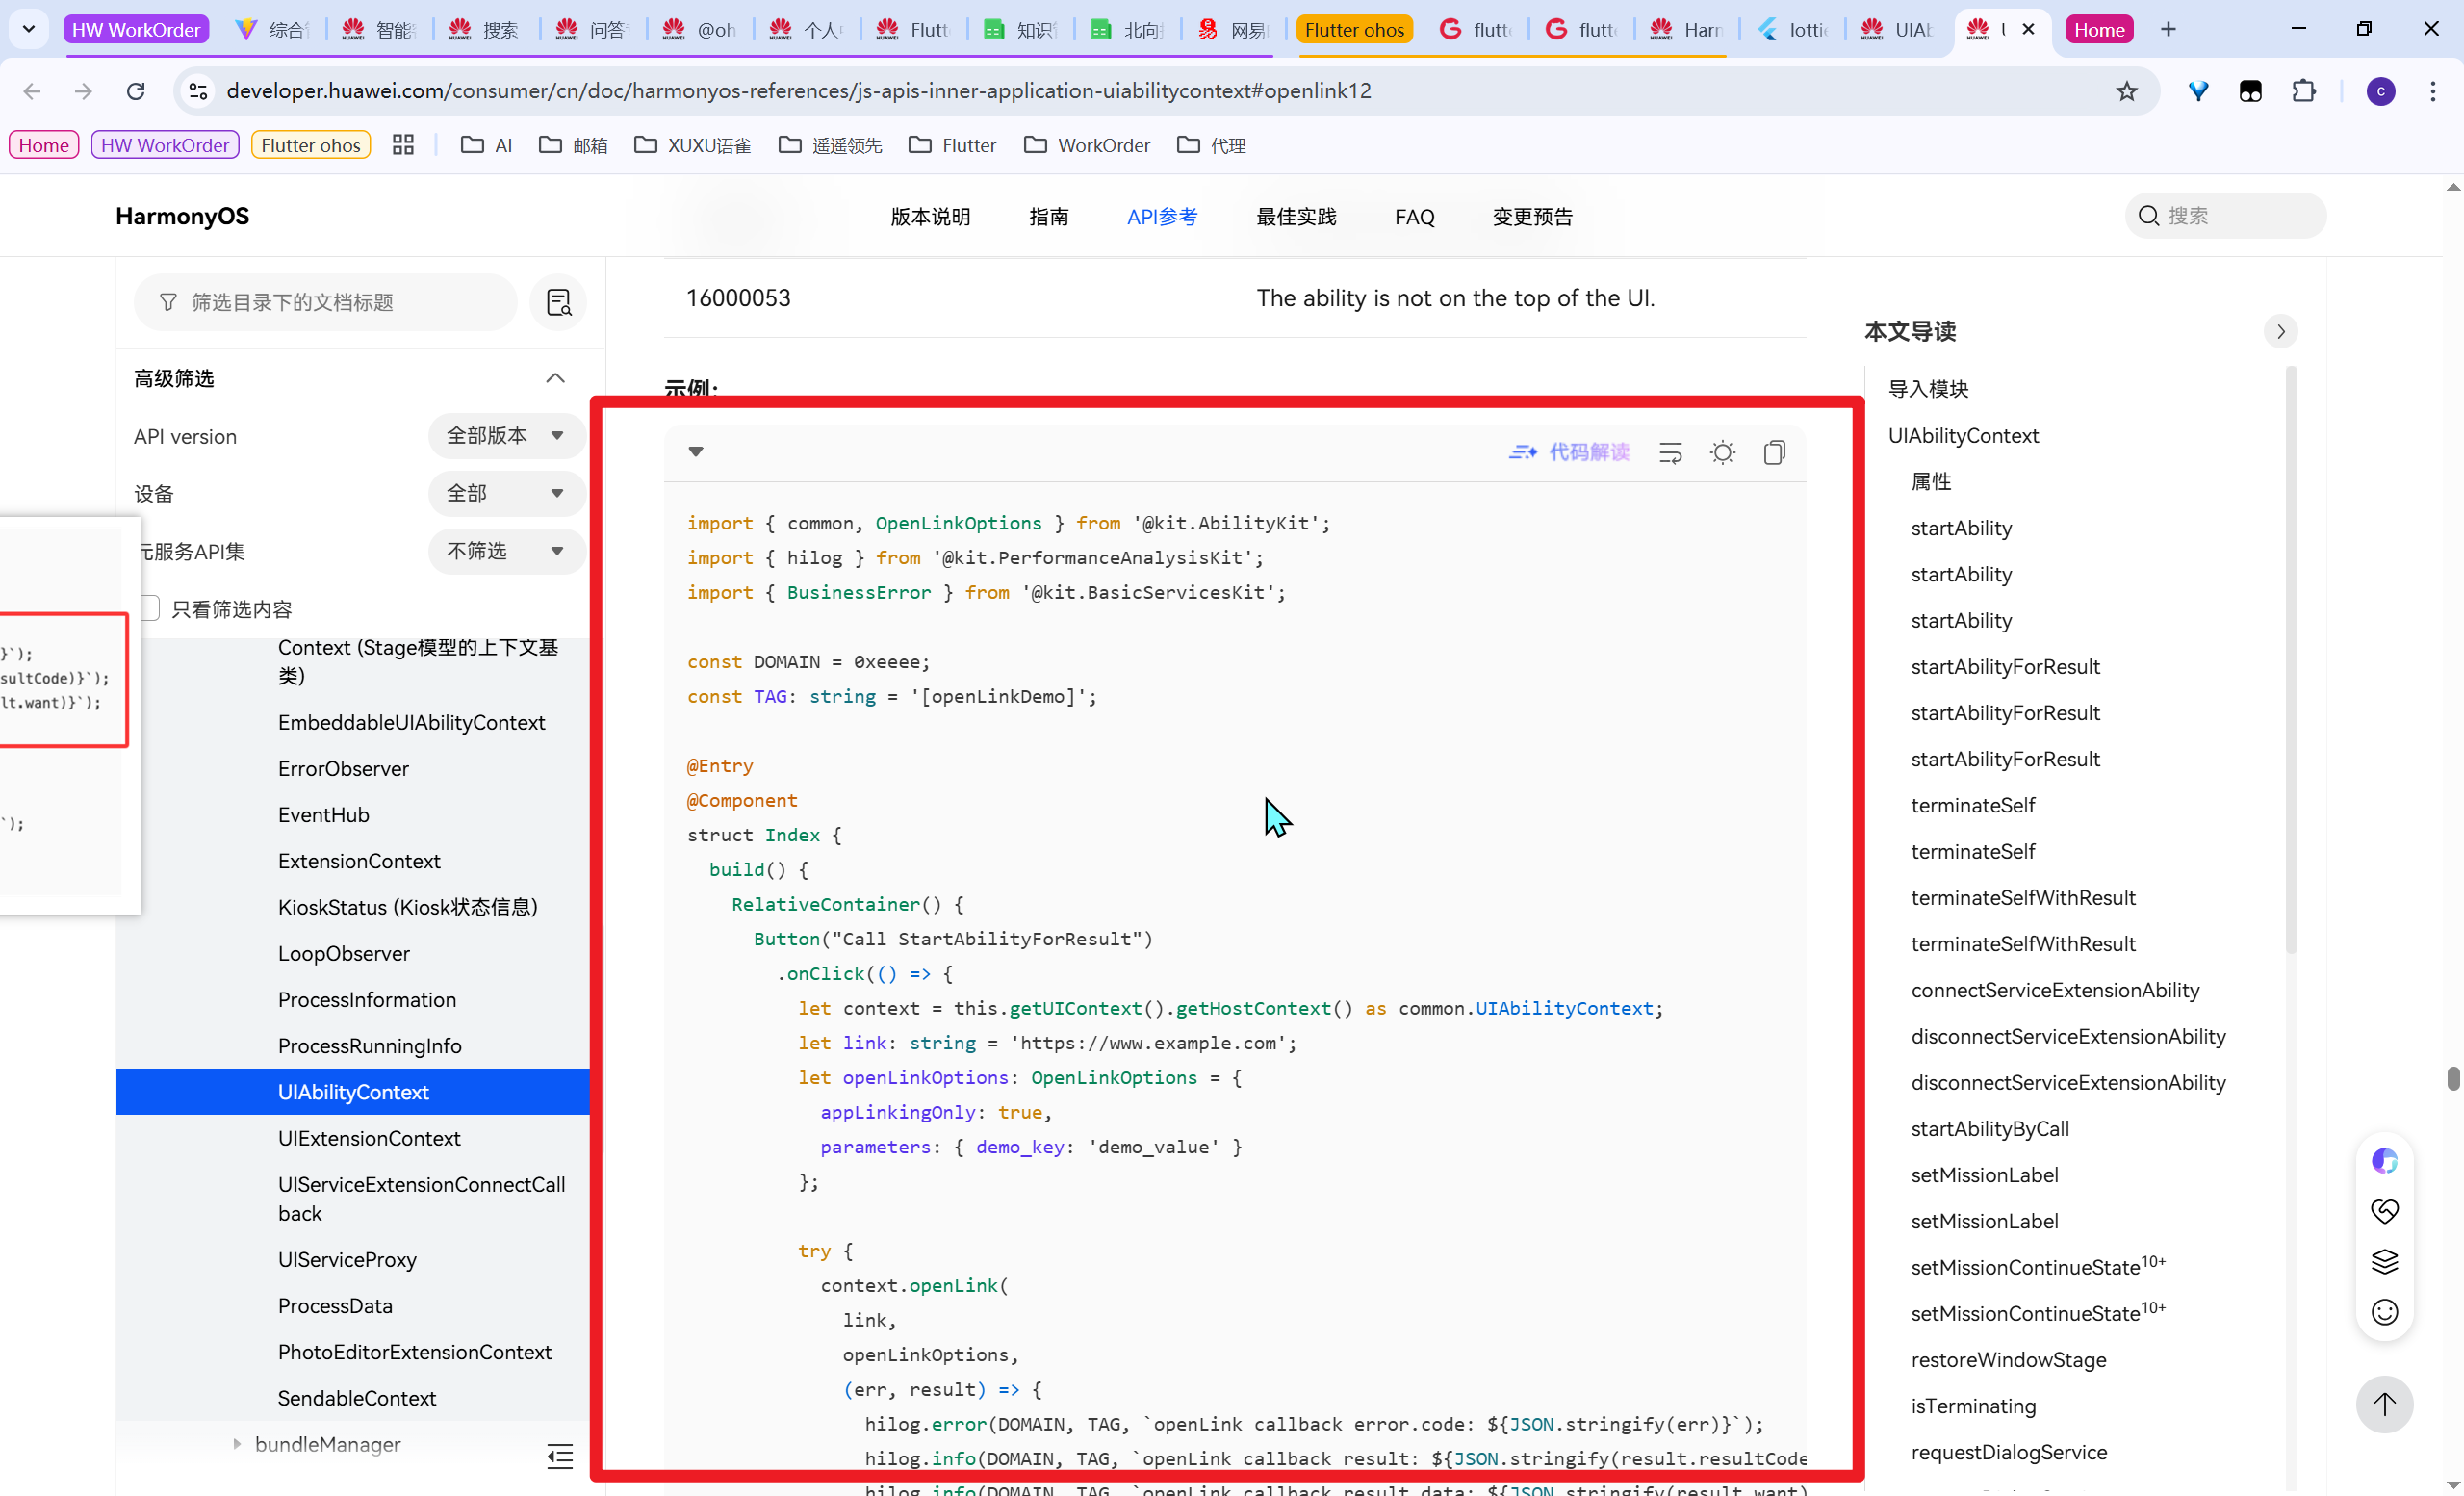
Task: Collapse the 高级筛选 section chevron
Action: point(555,378)
